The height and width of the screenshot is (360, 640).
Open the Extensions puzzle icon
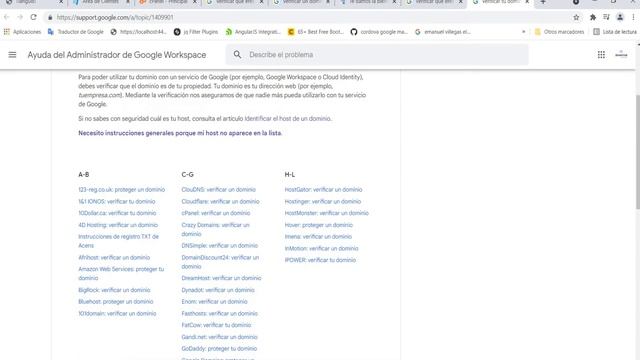pyautogui.click(x=593, y=17)
